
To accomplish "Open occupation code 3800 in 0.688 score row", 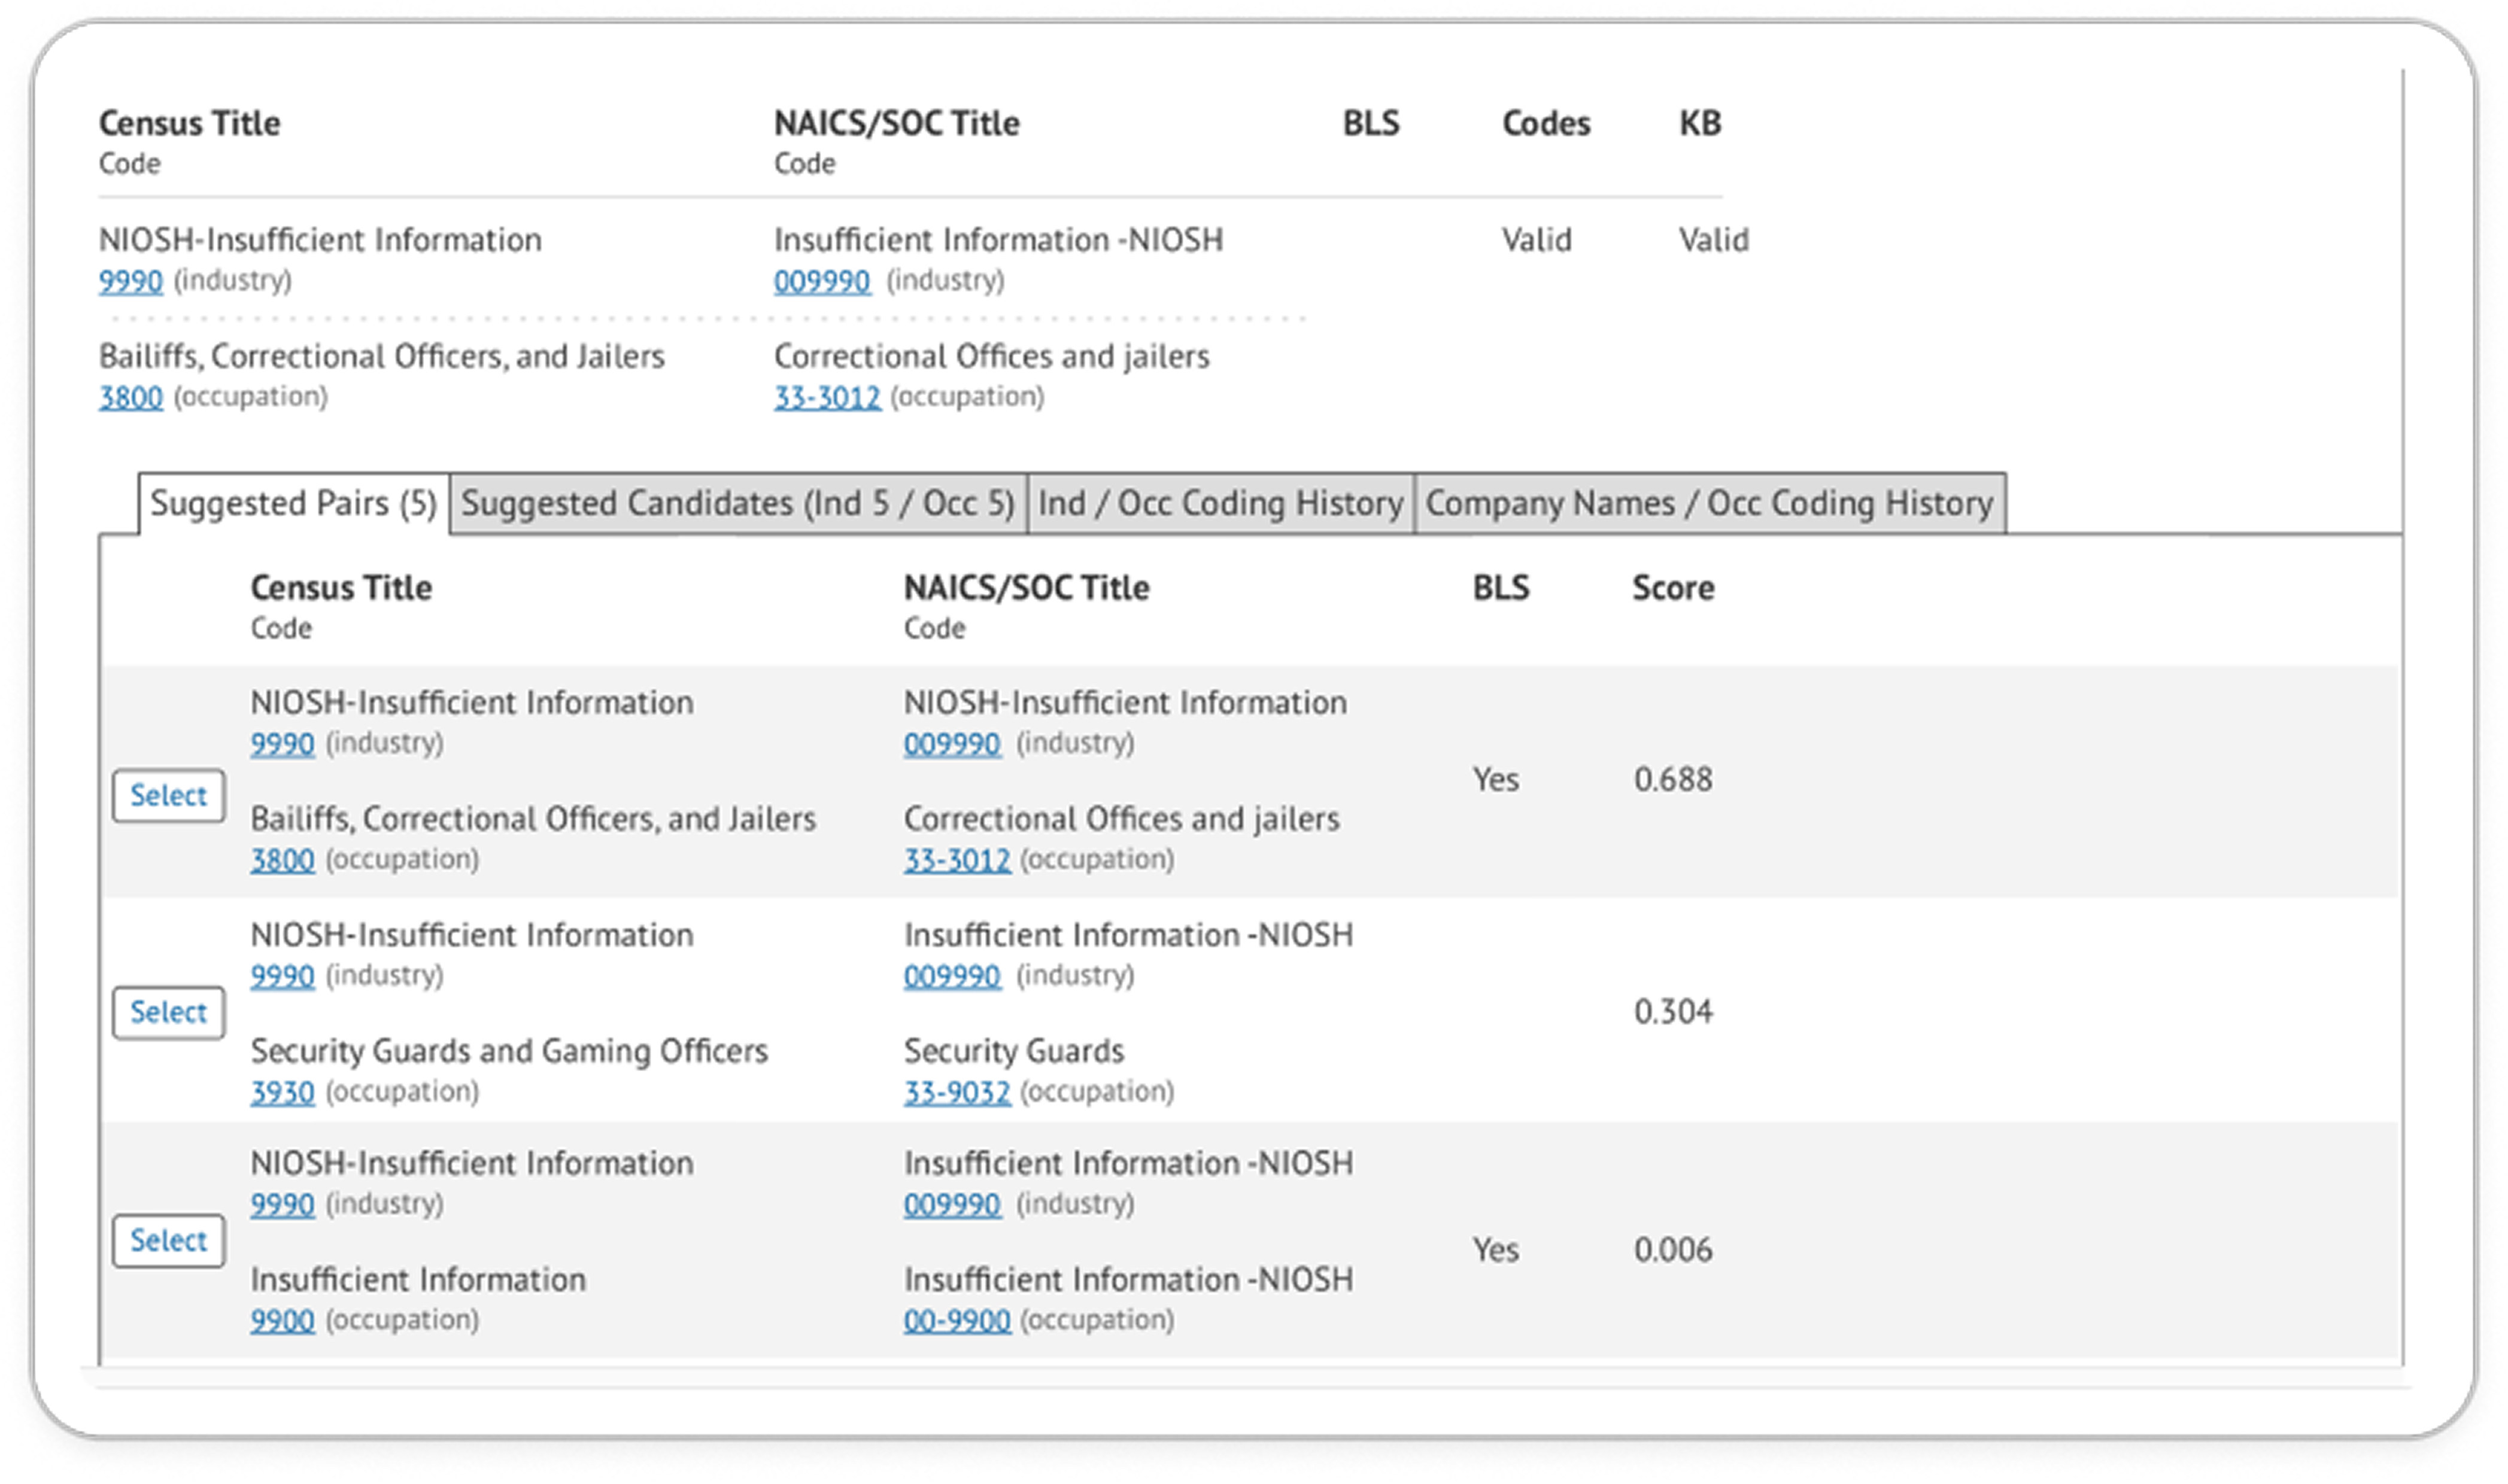I will 282,860.
